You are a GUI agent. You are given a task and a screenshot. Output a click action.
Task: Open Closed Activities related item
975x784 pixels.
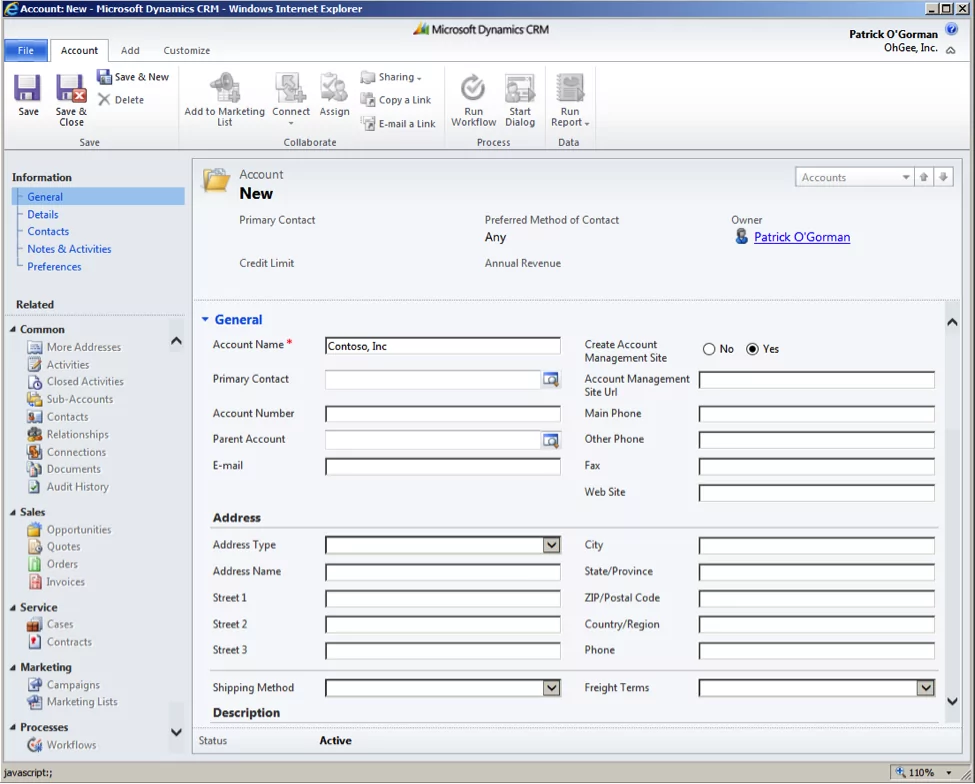coord(85,381)
